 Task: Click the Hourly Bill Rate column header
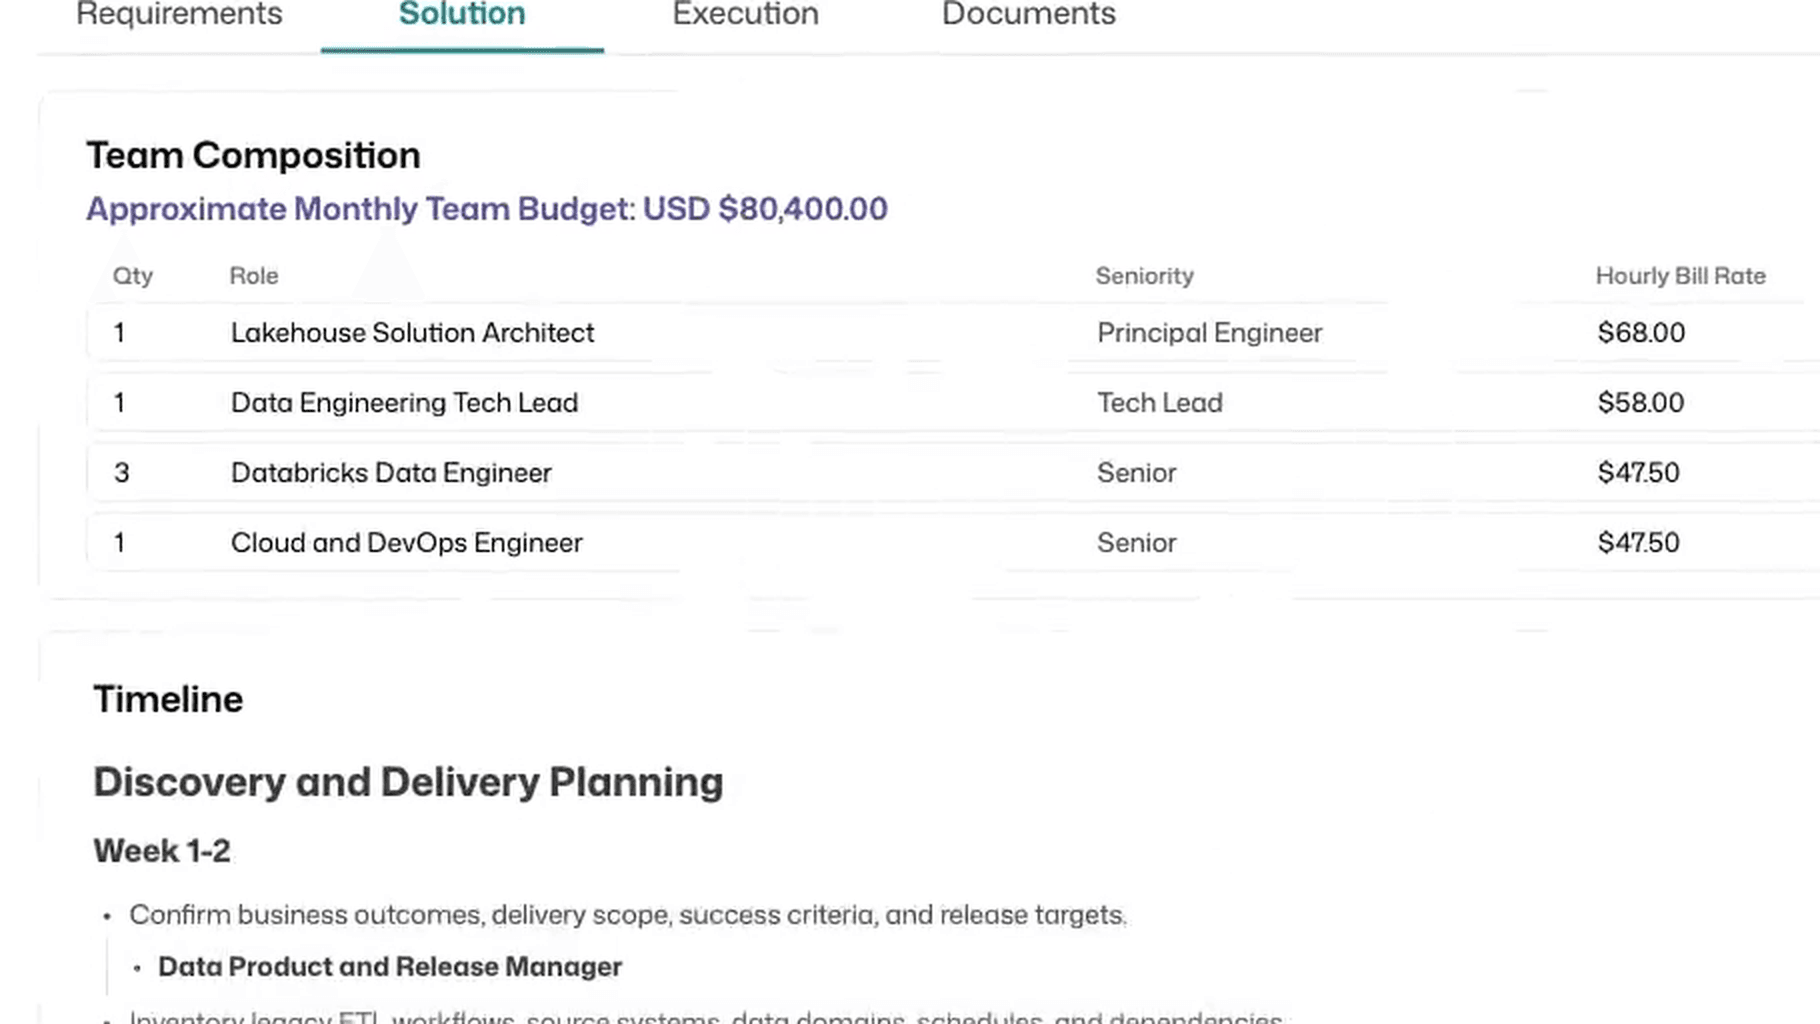coord(1680,276)
